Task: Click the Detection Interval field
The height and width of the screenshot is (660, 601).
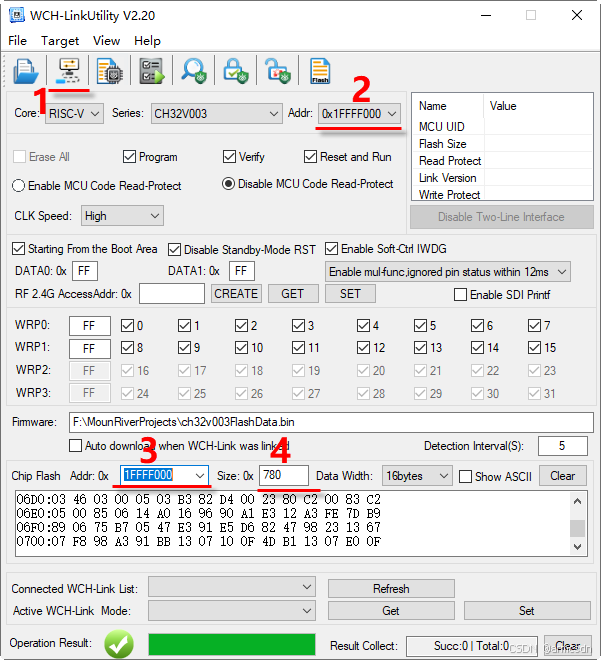Action: pos(563,446)
